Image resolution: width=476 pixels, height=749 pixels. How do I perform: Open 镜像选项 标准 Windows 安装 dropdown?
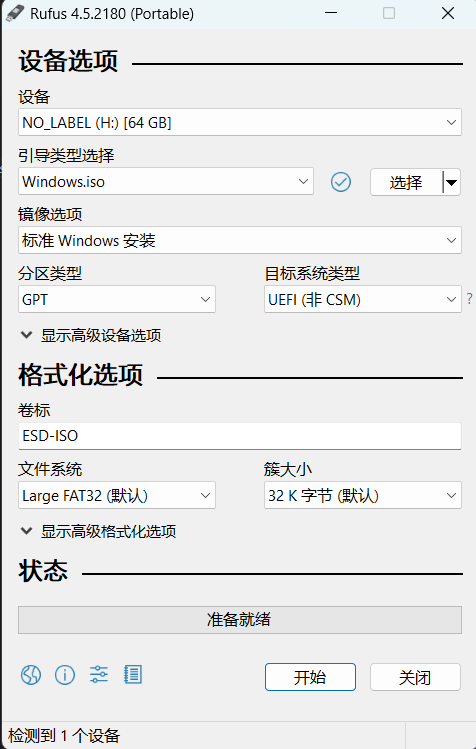[x=240, y=240]
